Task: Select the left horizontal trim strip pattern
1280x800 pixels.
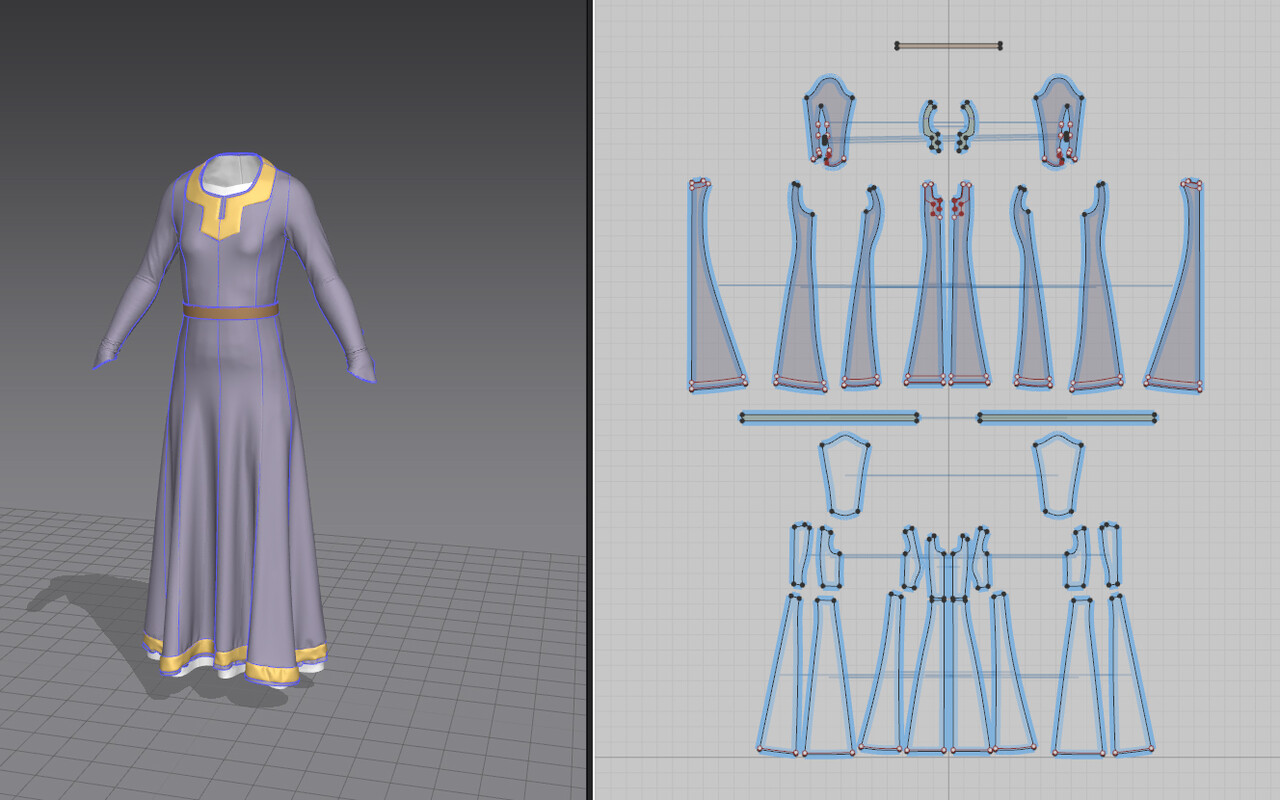Action: 829,418
